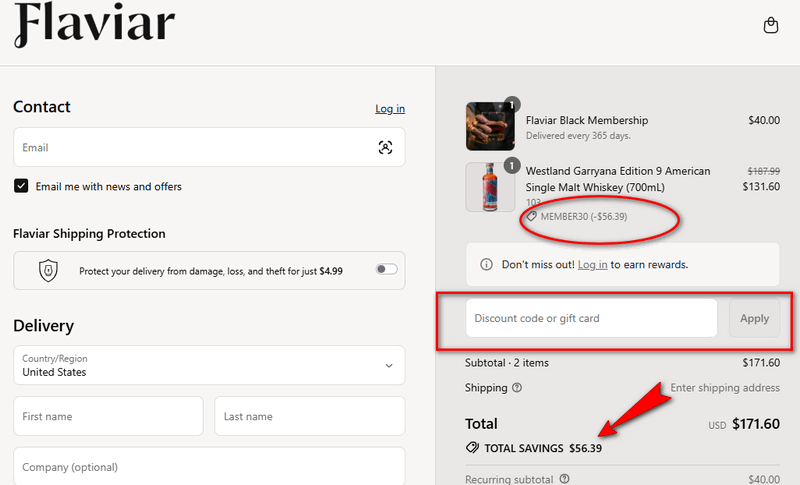Open the shopping bag cart icon
The height and width of the screenshot is (485, 800).
(x=770, y=26)
